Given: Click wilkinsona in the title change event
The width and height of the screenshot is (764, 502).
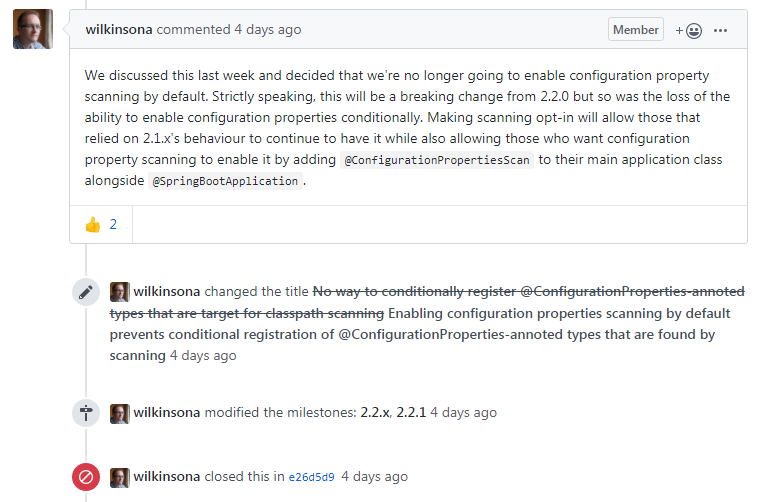Looking at the screenshot, I should click(167, 292).
